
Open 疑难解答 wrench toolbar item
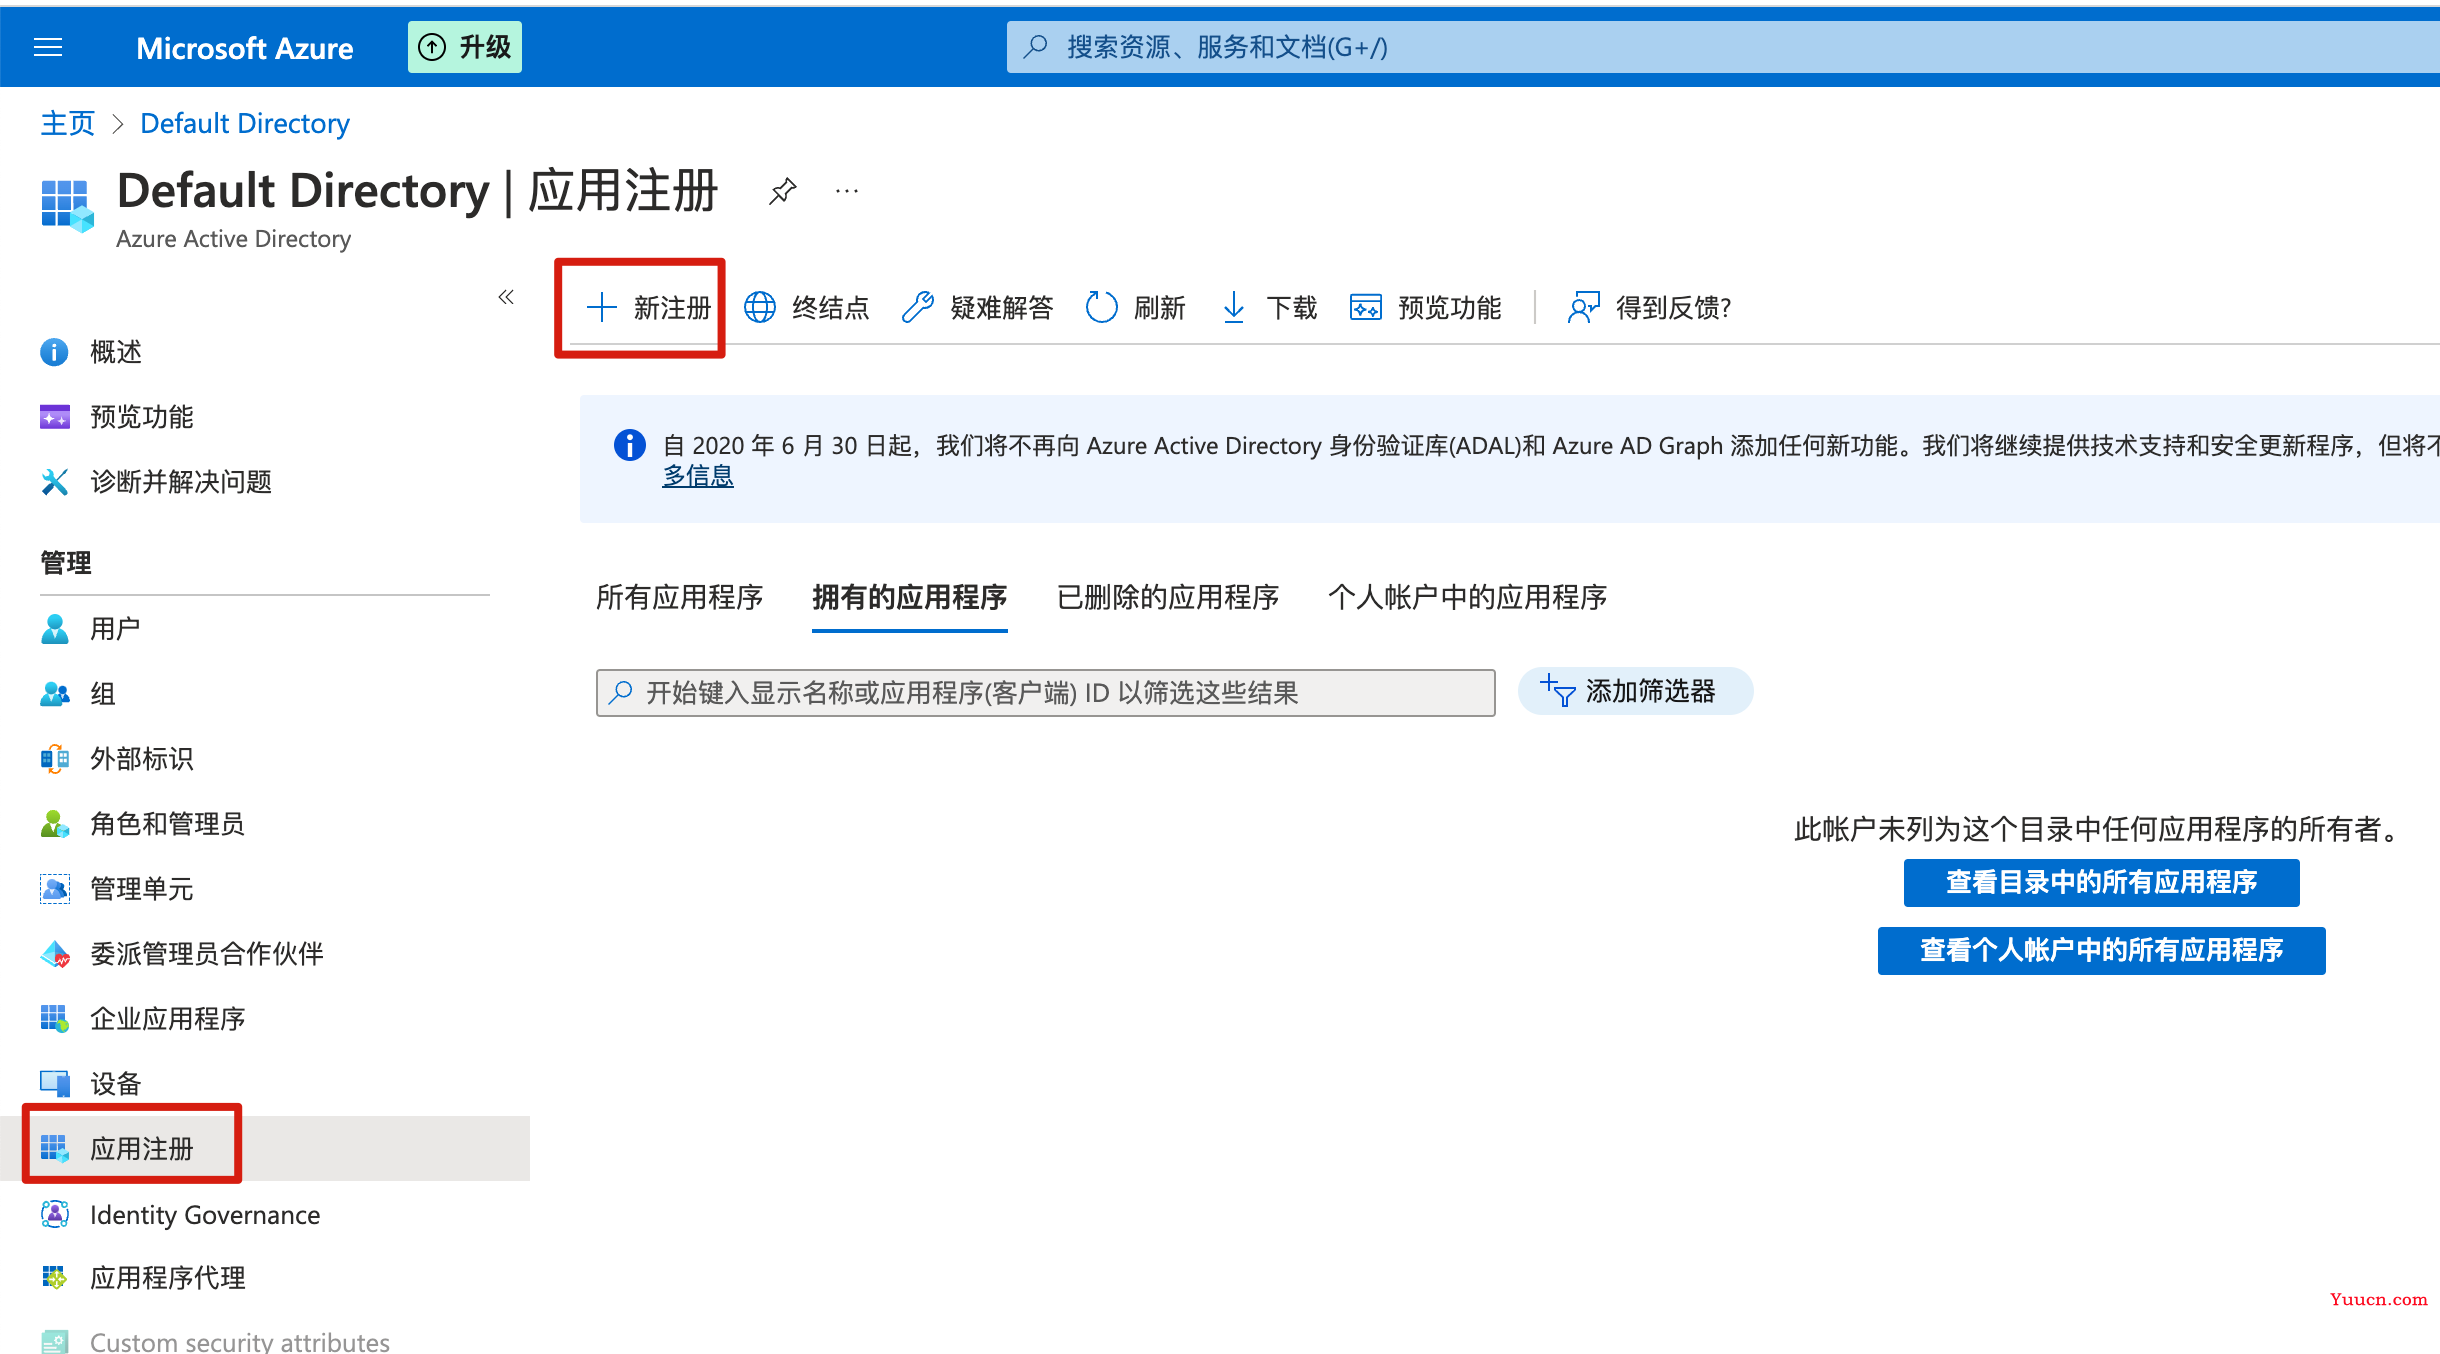click(x=977, y=307)
